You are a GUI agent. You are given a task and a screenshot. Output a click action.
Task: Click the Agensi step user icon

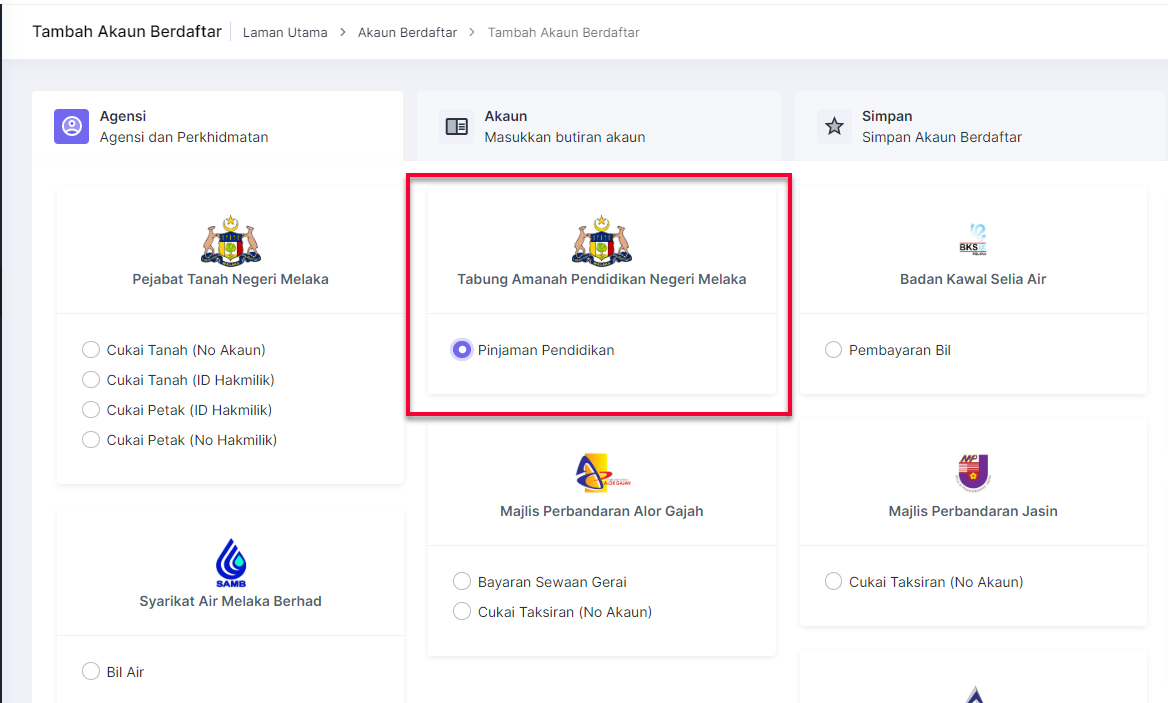[72, 127]
